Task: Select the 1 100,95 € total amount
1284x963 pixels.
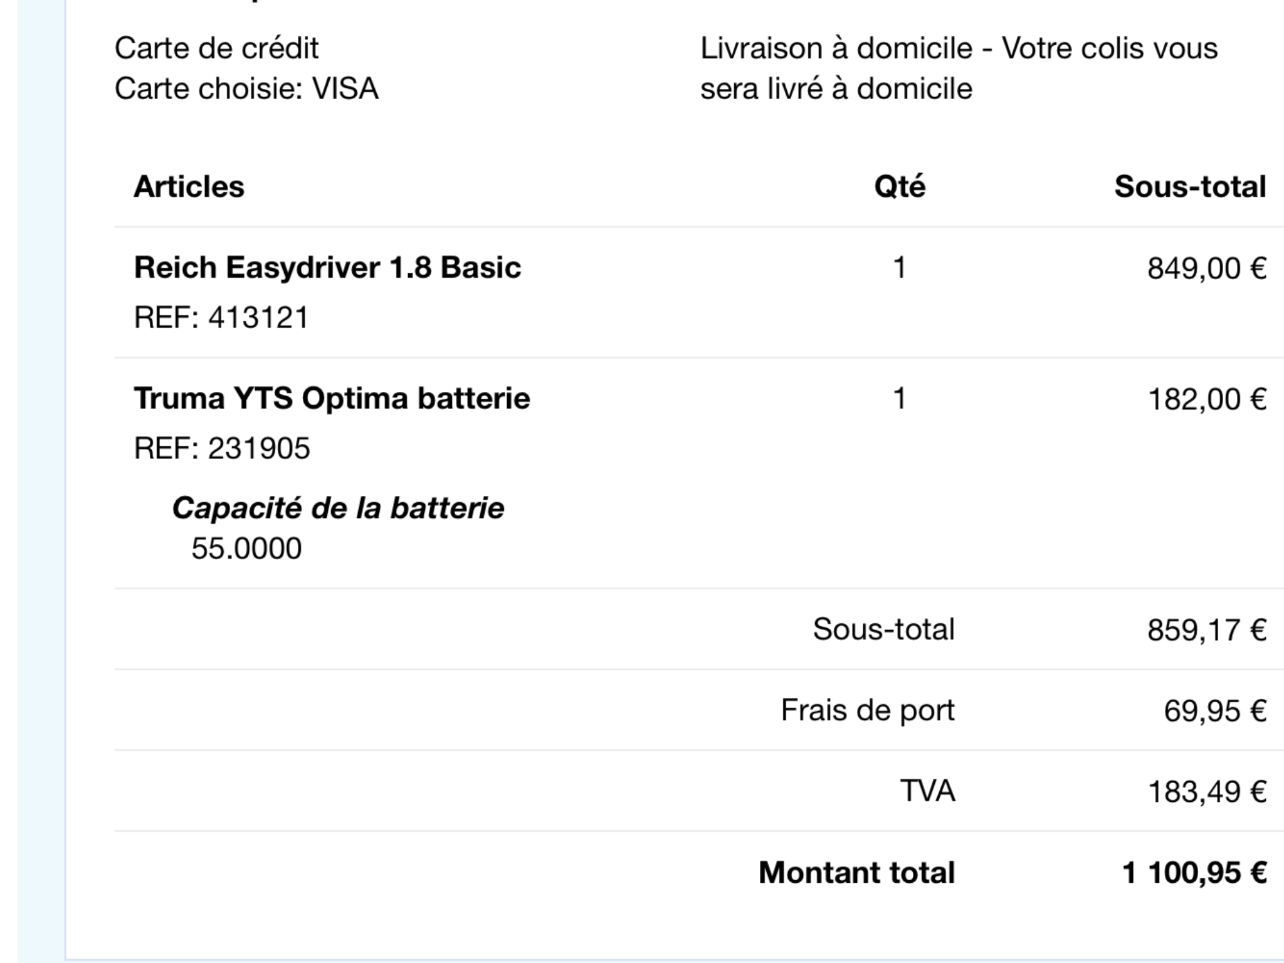Action: [x=1194, y=874]
